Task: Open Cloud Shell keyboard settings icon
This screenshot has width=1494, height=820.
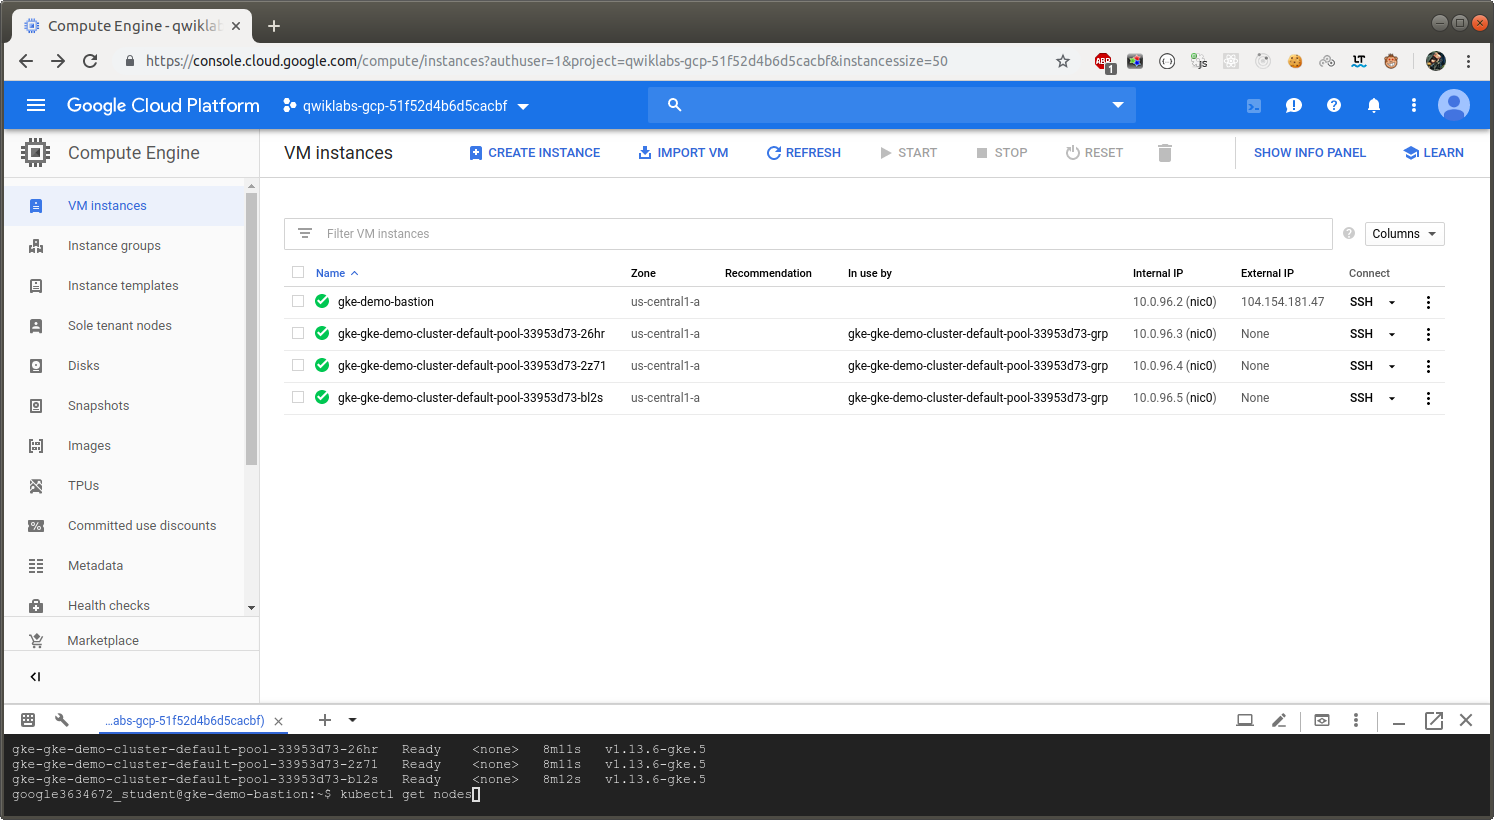Action: [x=28, y=720]
